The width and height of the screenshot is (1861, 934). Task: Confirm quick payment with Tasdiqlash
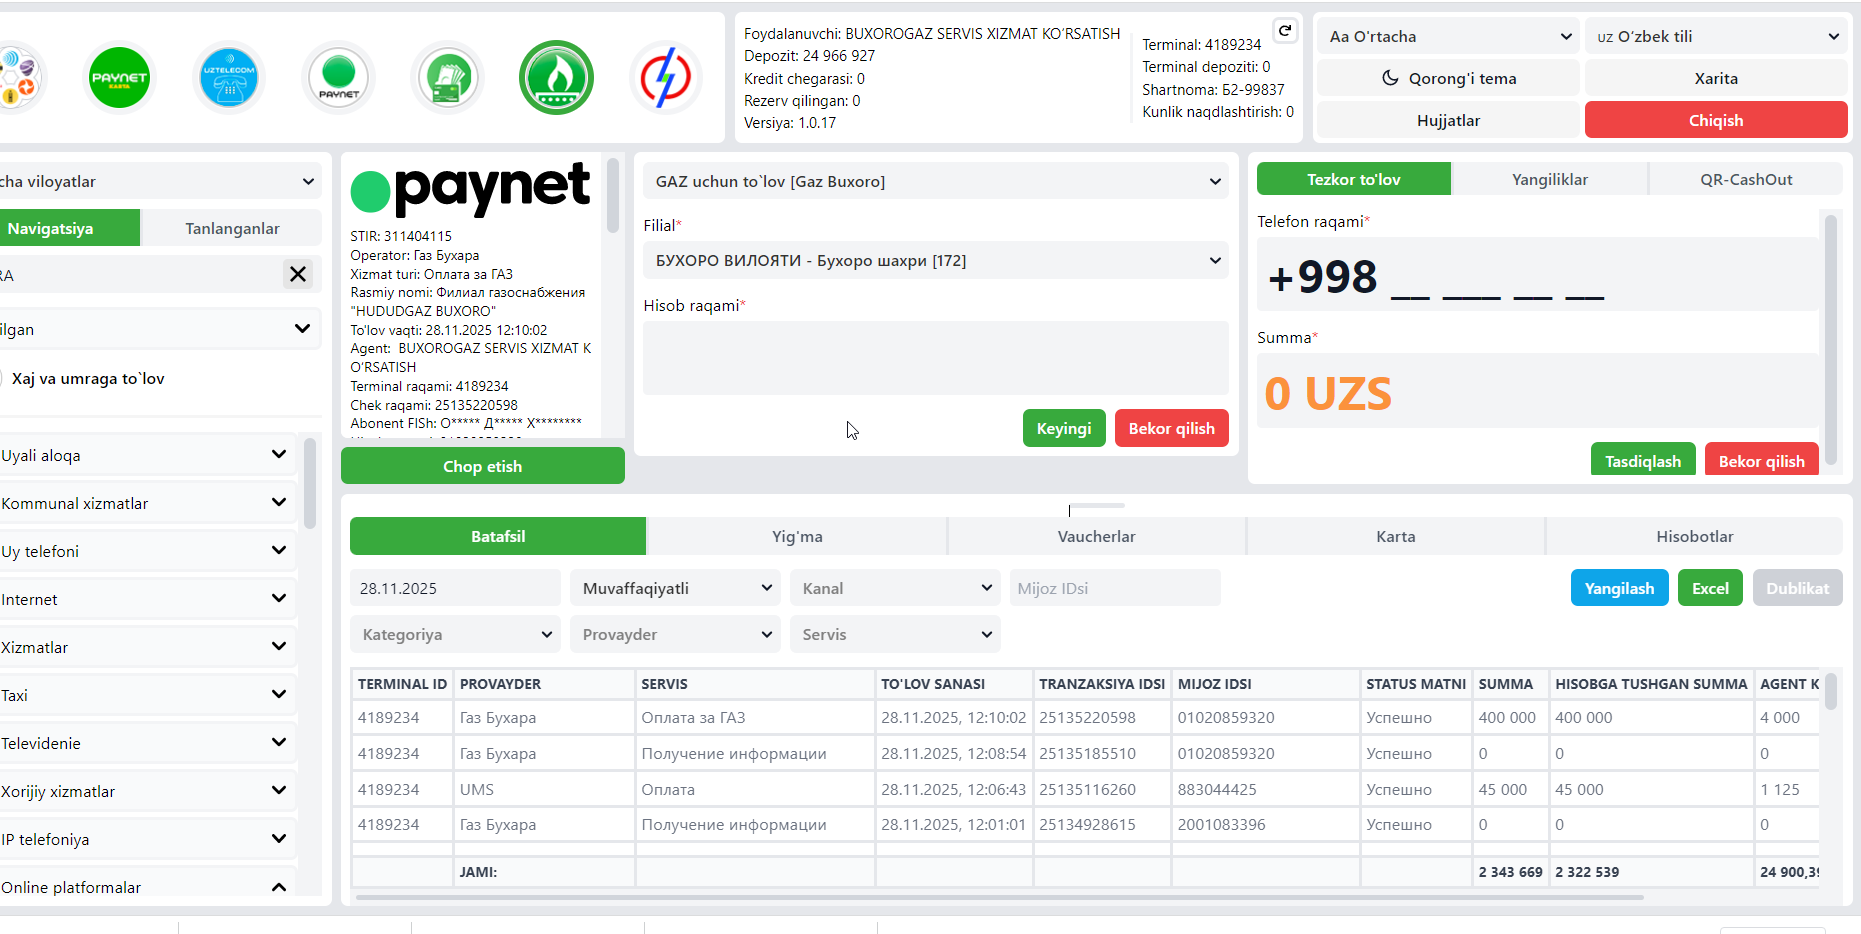pyautogui.click(x=1643, y=460)
